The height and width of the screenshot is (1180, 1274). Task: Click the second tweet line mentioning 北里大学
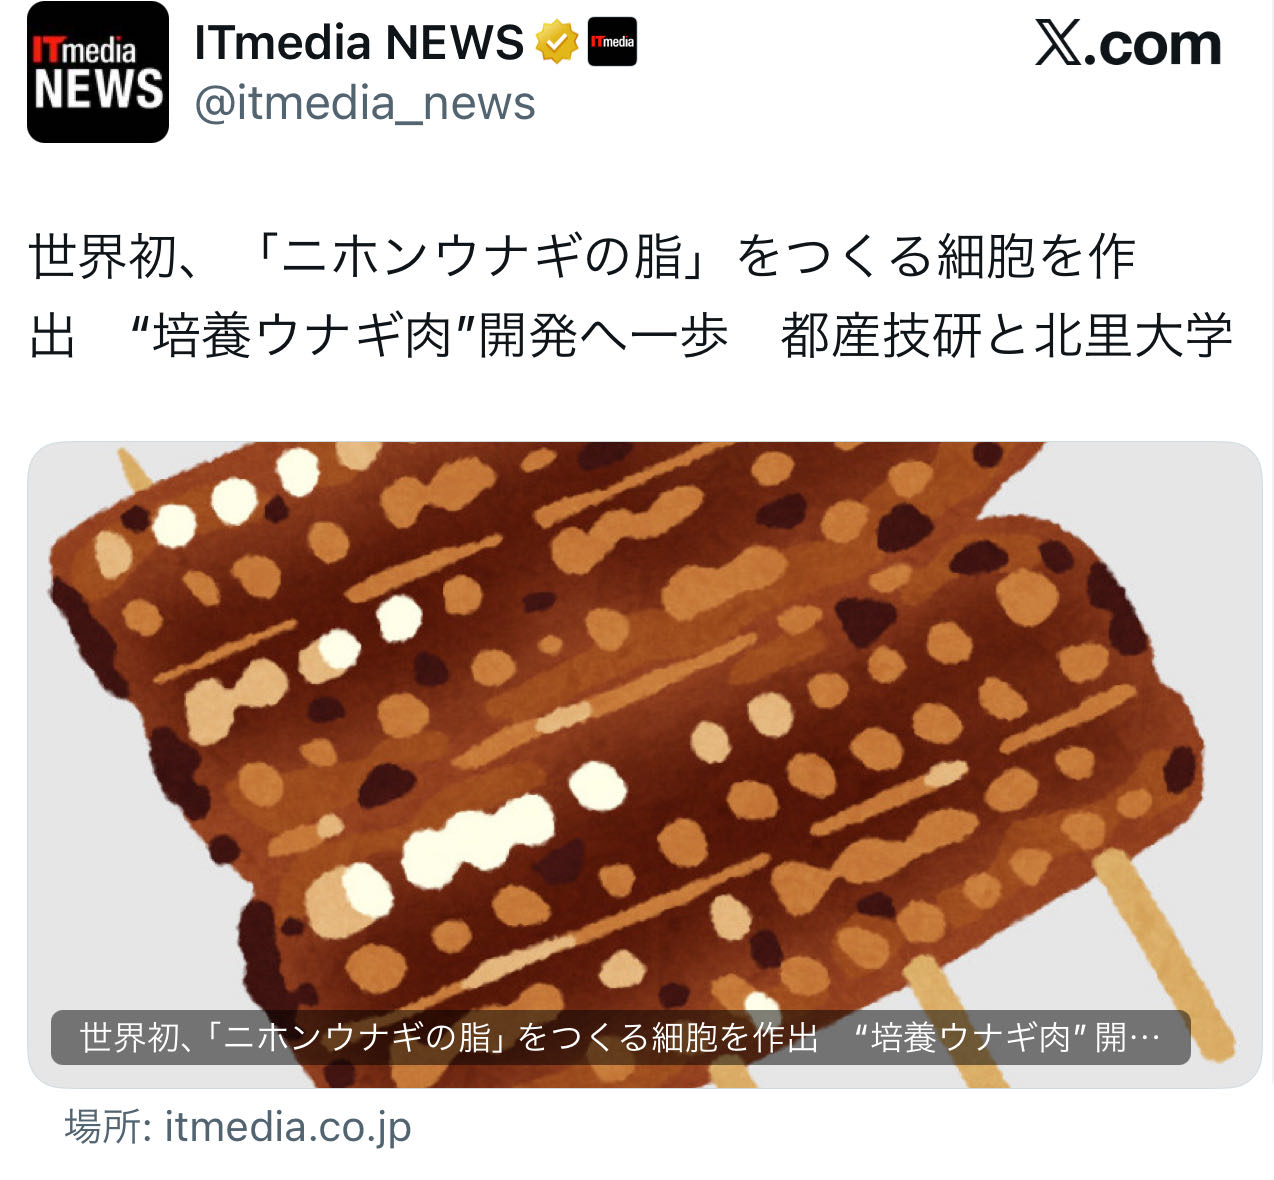[630, 337]
